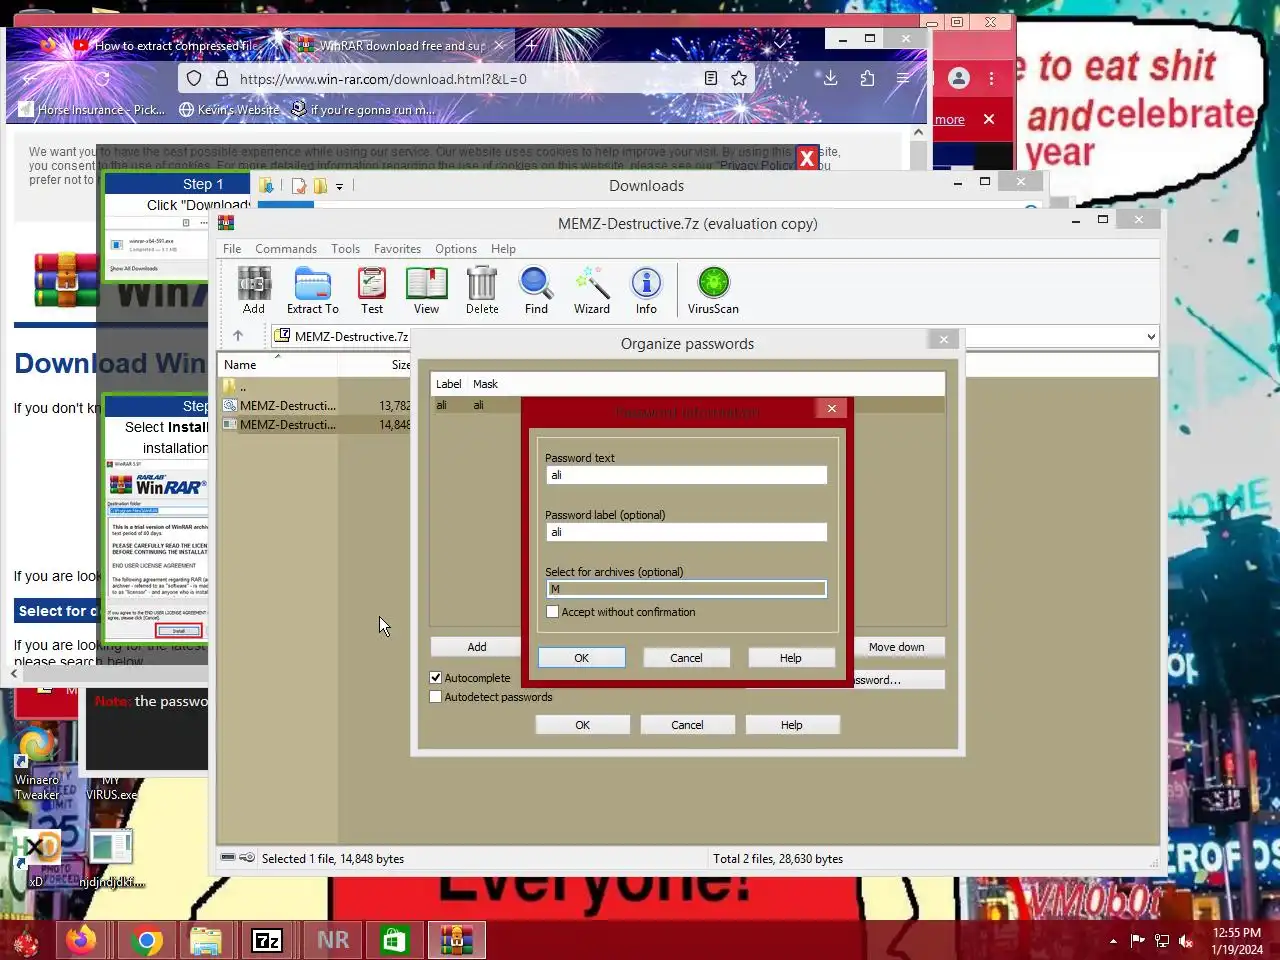
Task: Click the Move down button
Action: point(896,647)
